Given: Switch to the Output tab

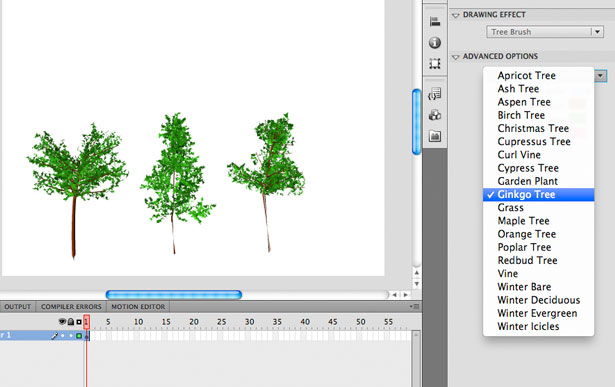Looking at the screenshot, I should click(18, 307).
